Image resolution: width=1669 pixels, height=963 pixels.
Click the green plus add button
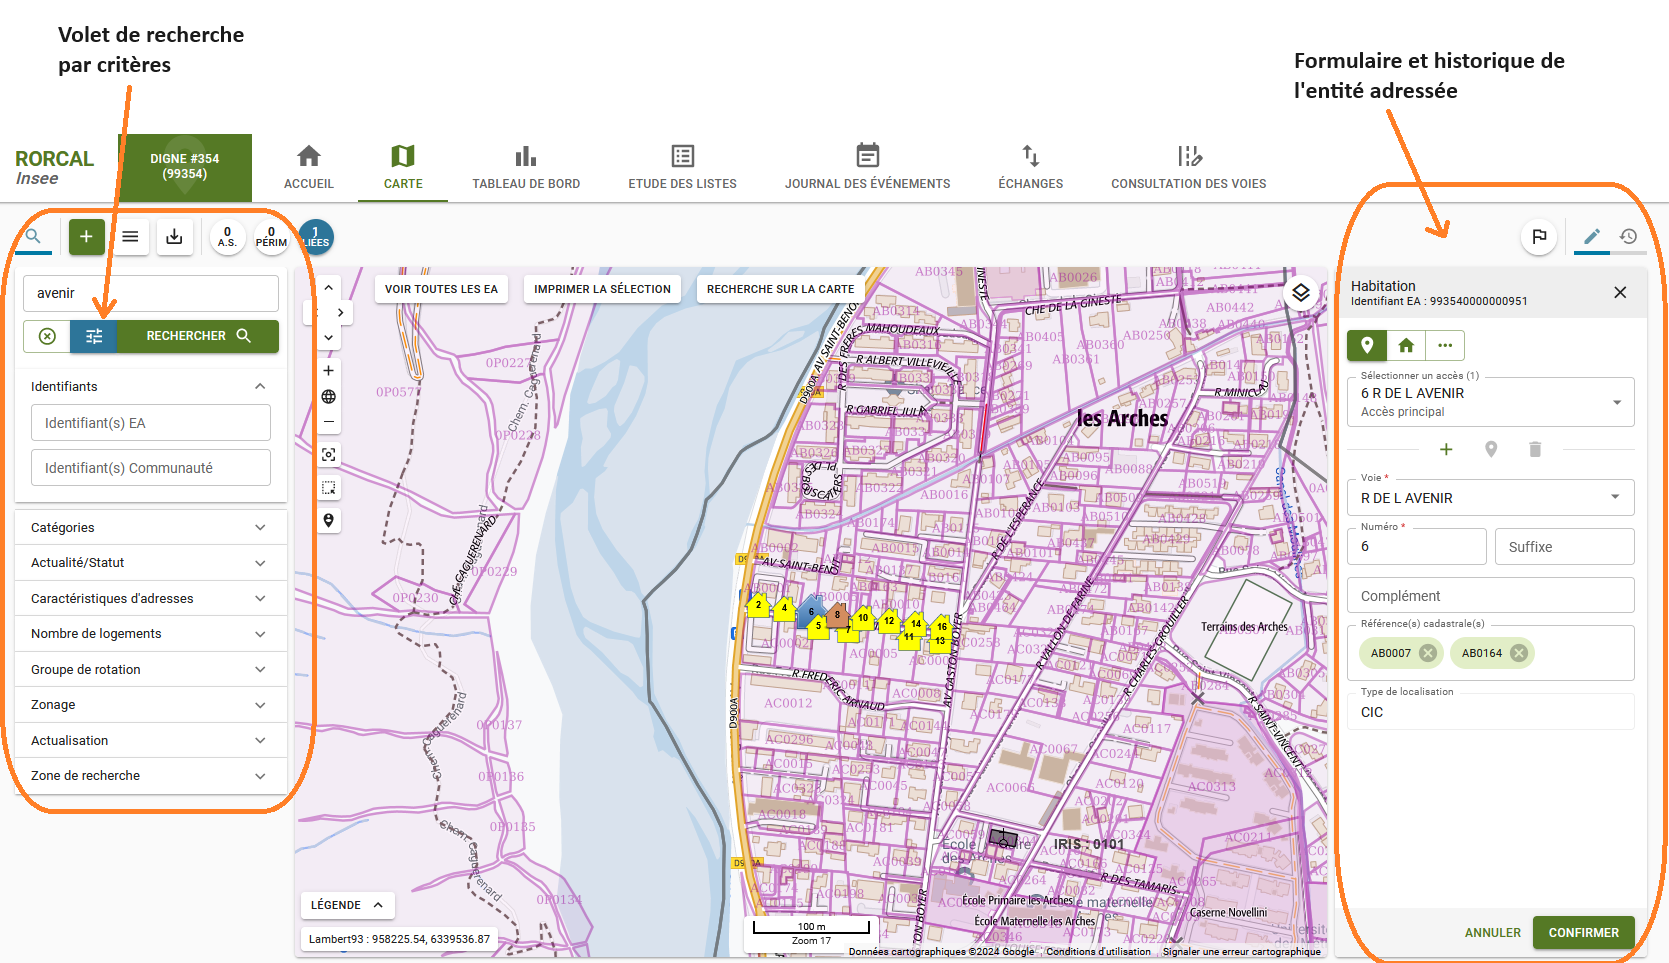click(x=86, y=237)
